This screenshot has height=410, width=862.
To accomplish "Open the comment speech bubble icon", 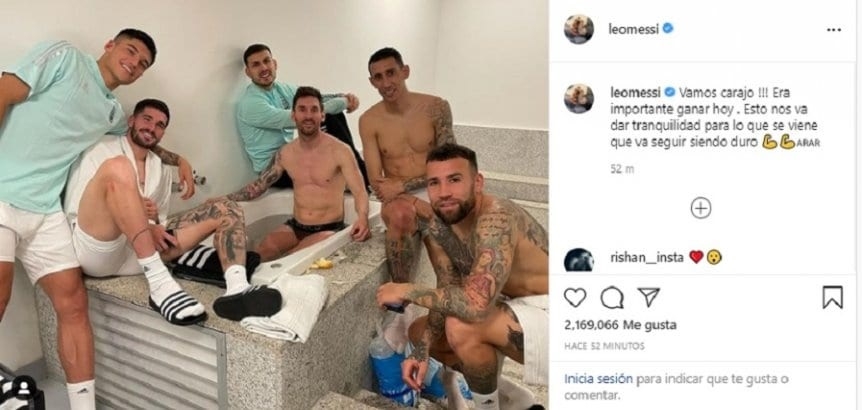I will click(612, 297).
